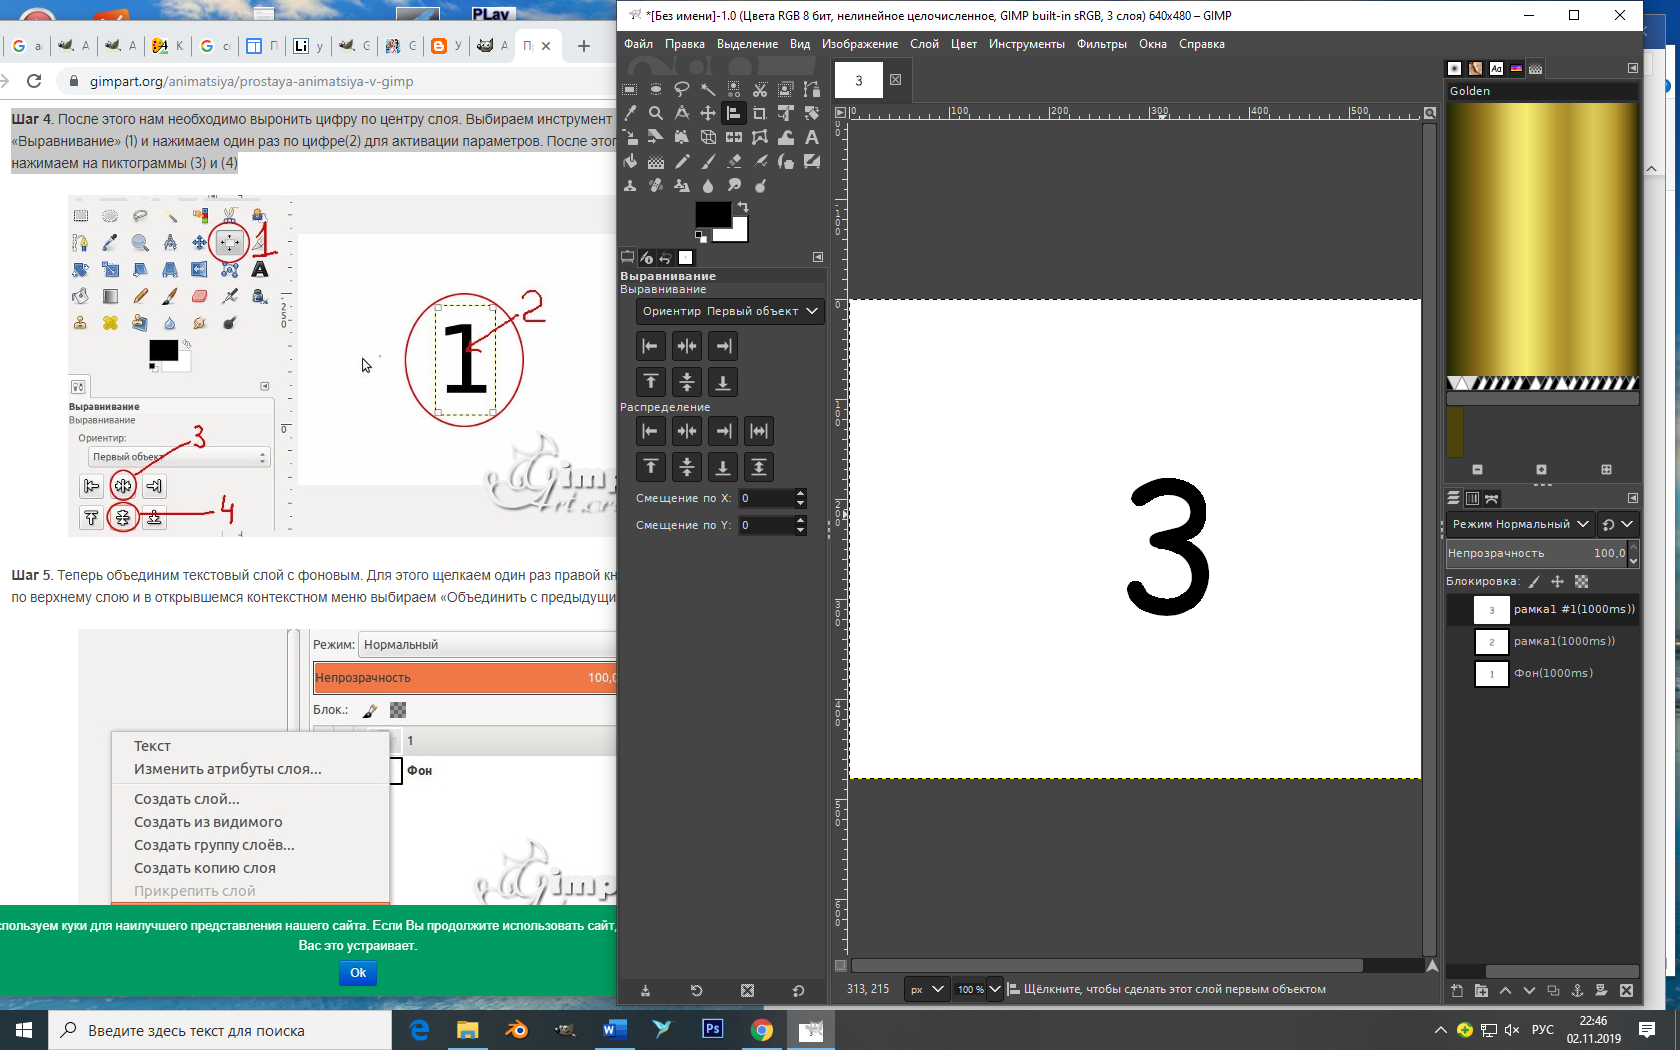Reset colors to default black and white

(701, 237)
